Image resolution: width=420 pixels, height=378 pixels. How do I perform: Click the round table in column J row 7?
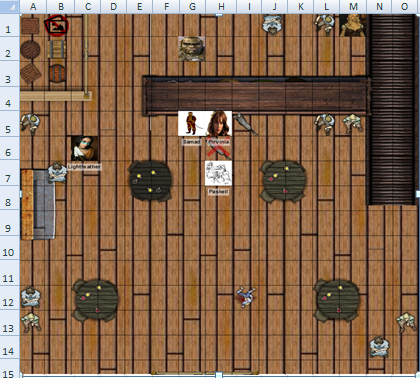[x=283, y=181]
